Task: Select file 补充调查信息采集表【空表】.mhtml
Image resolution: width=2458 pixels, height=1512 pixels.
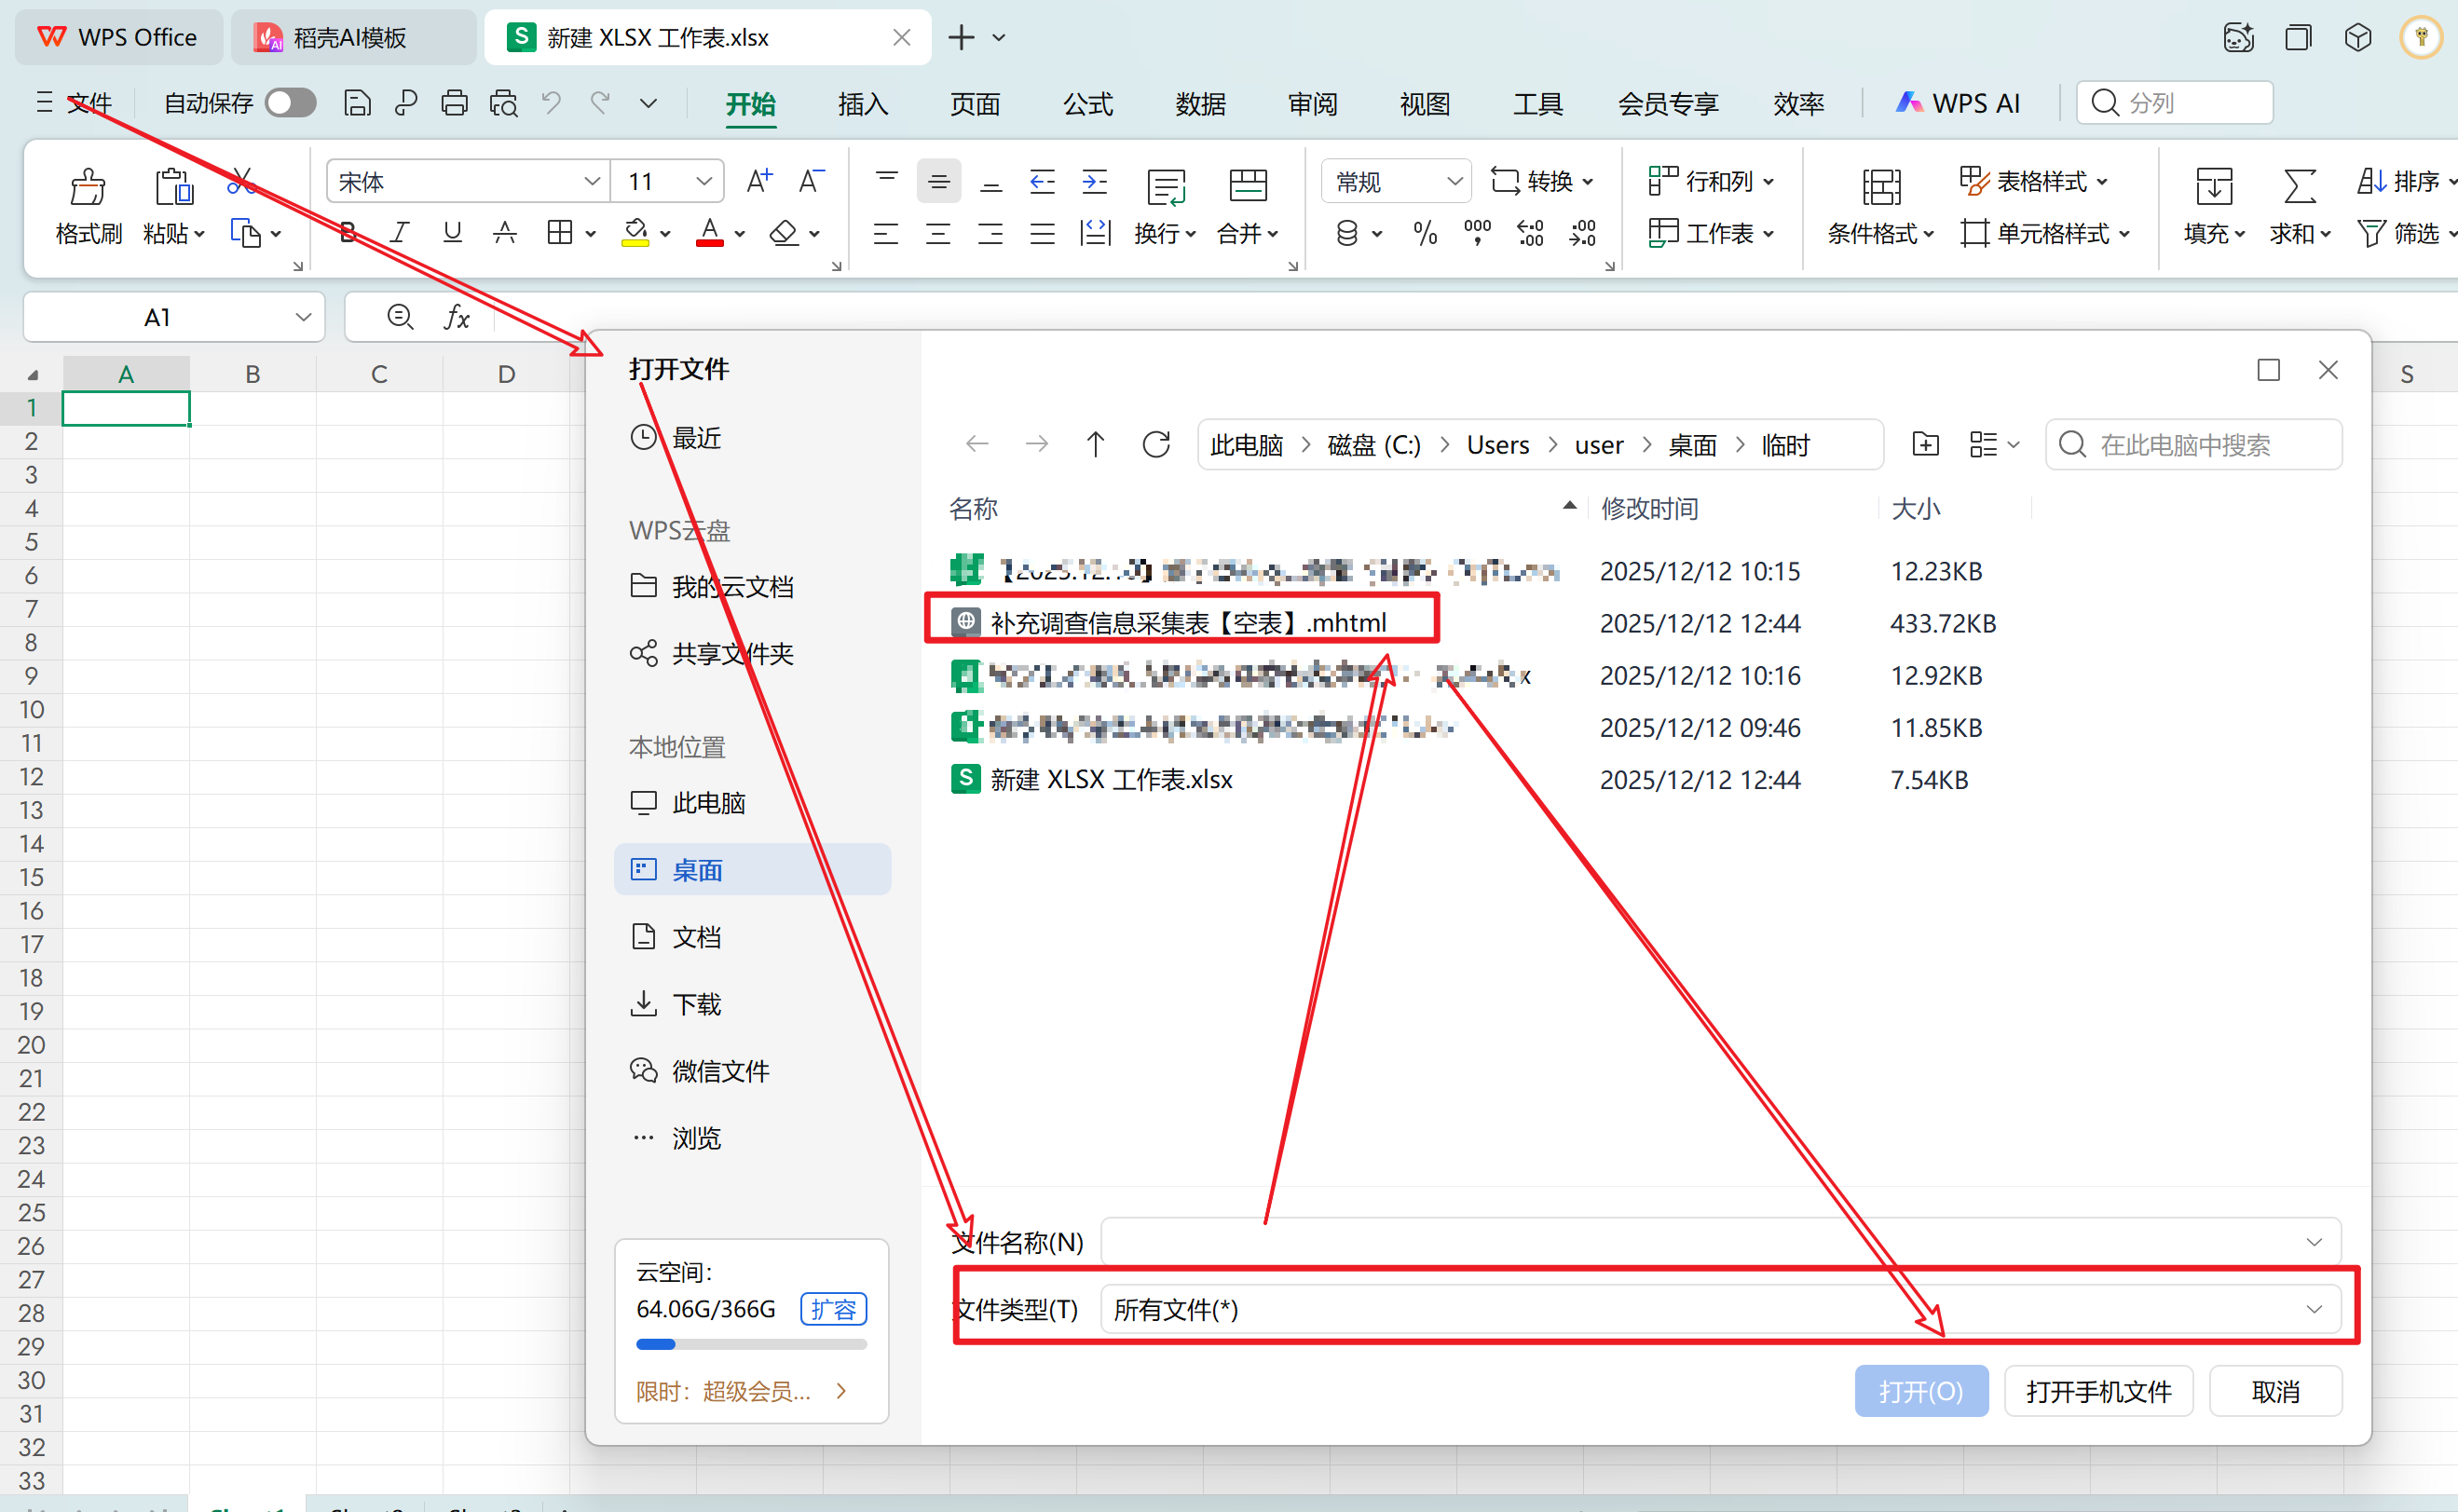Action: coord(1187,622)
